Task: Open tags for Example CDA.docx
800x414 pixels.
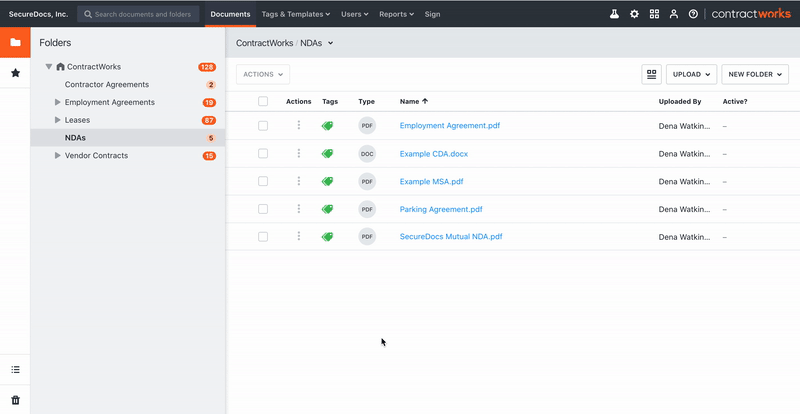Action: click(328, 153)
